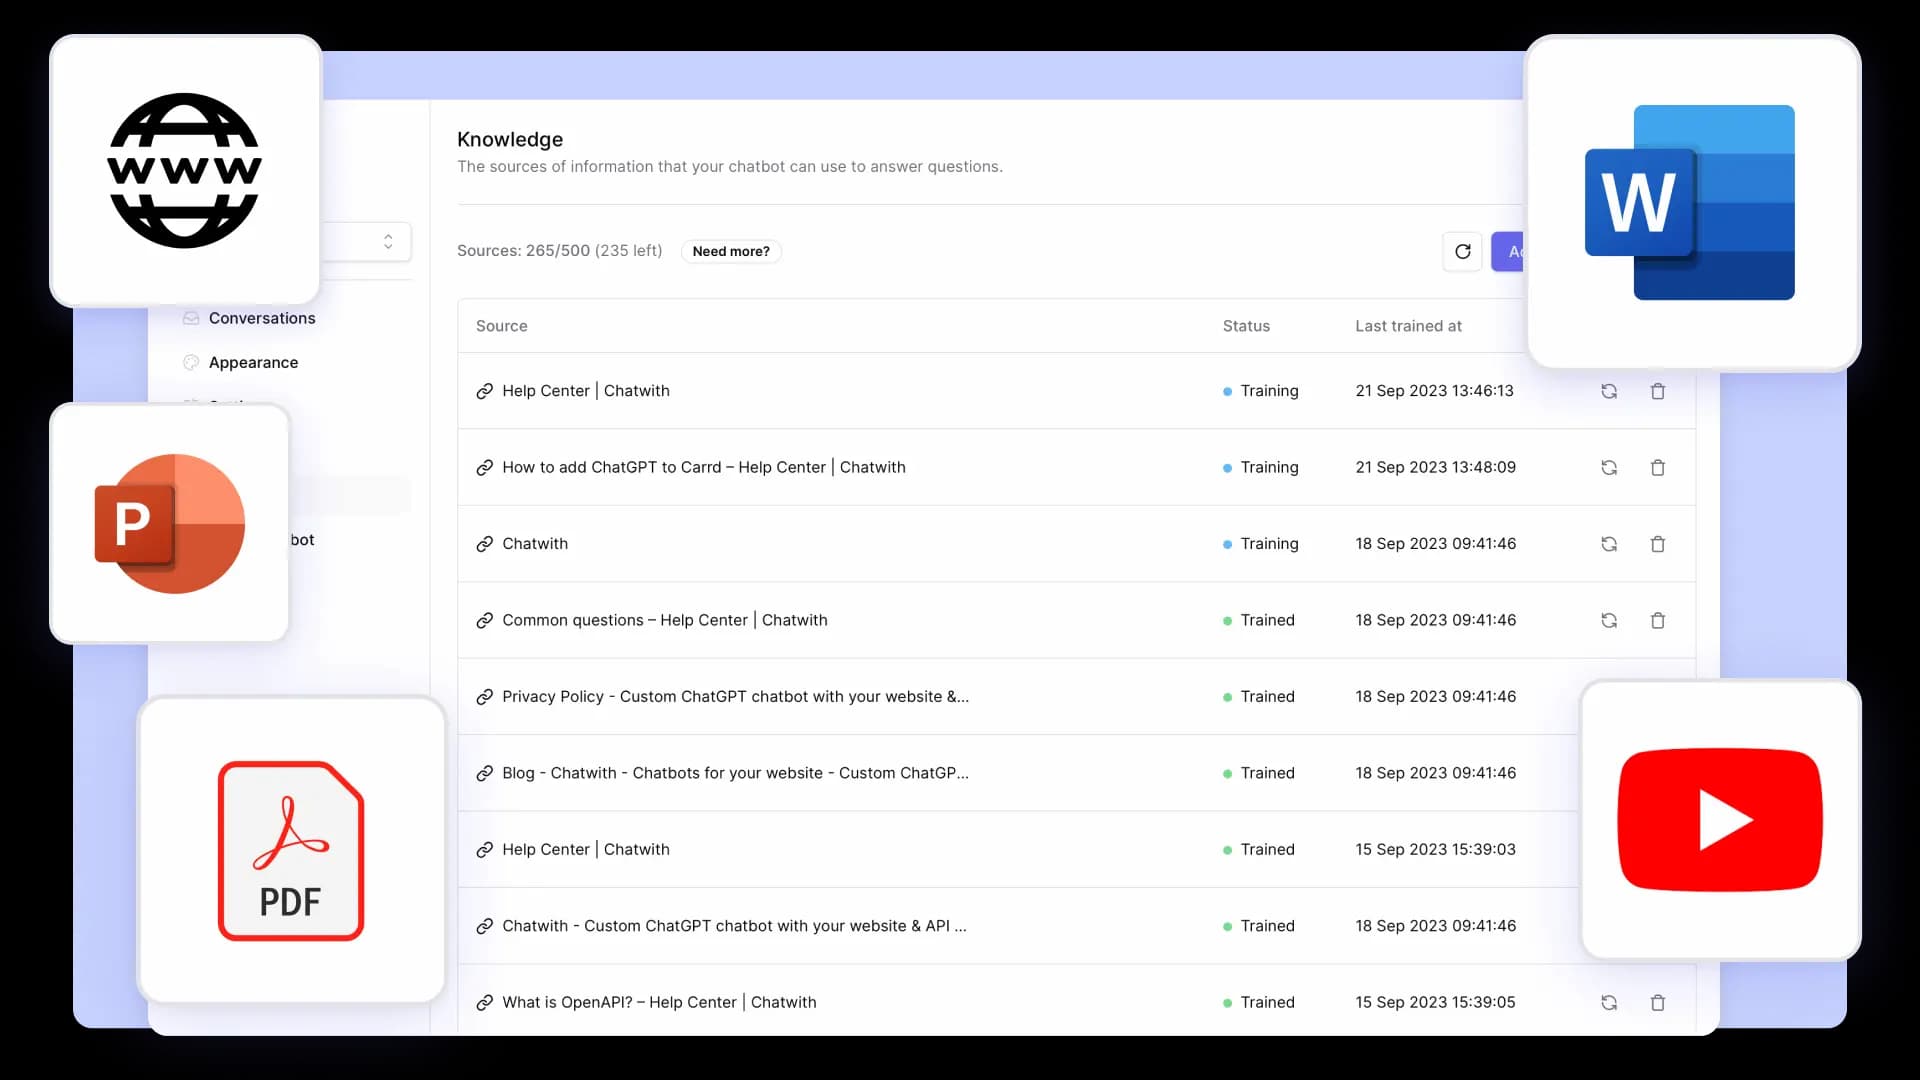Click the Need more? upgrade link
Viewport: 1920px width, 1080px height.
coord(731,251)
